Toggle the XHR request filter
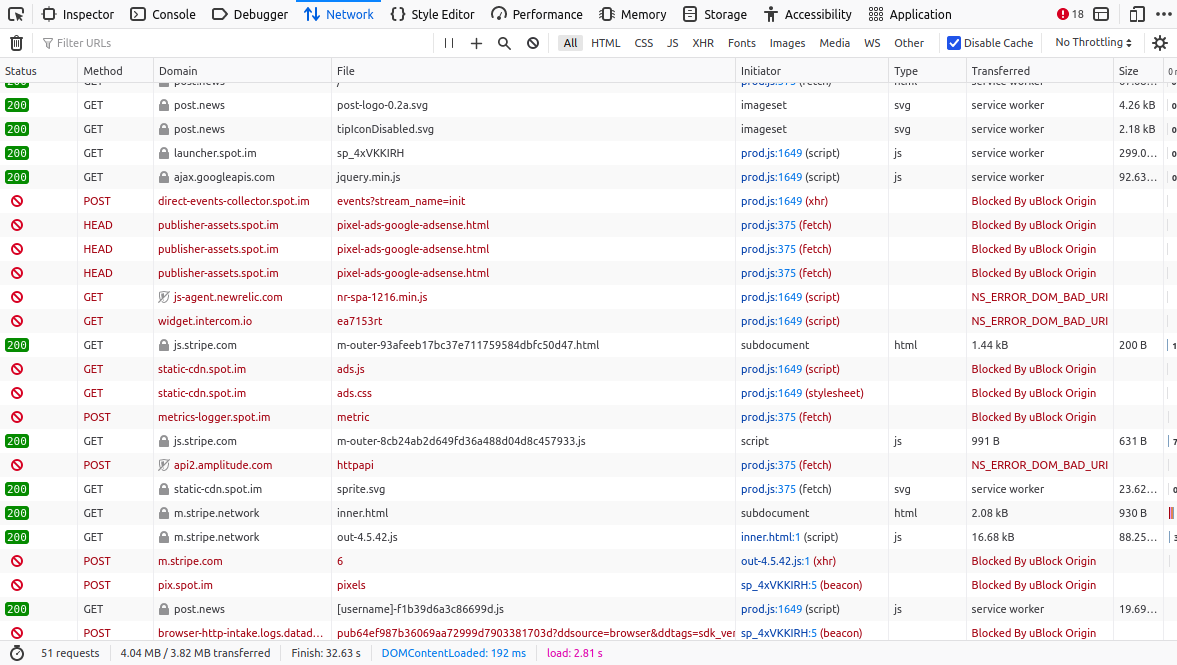Image resolution: width=1177 pixels, height=665 pixels. click(703, 43)
